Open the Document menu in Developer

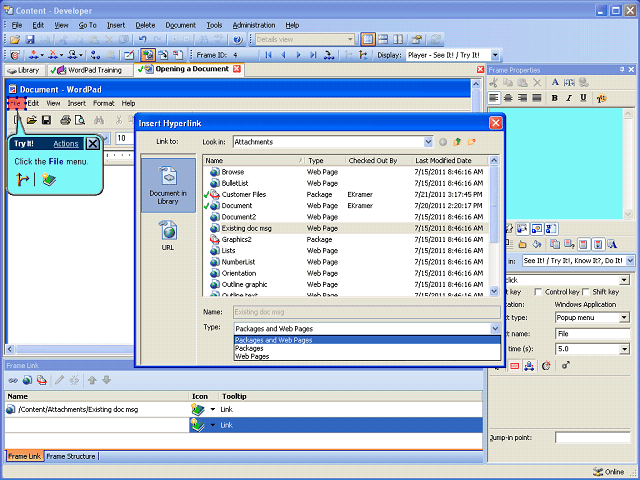180,25
